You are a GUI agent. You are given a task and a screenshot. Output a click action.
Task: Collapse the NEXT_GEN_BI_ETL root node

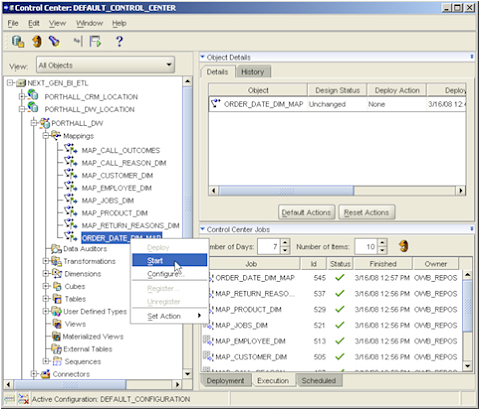[x=10, y=83]
